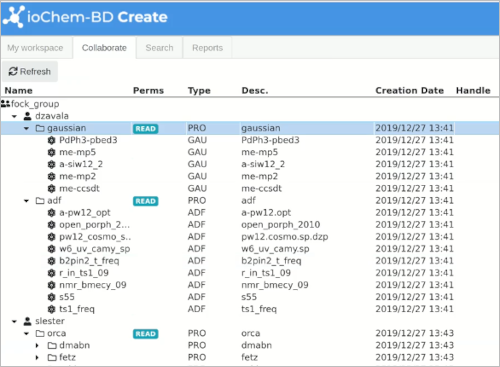Click the r_in_ts1_09 calculation icon
This screenshot has width=500, height=367.
51,273
